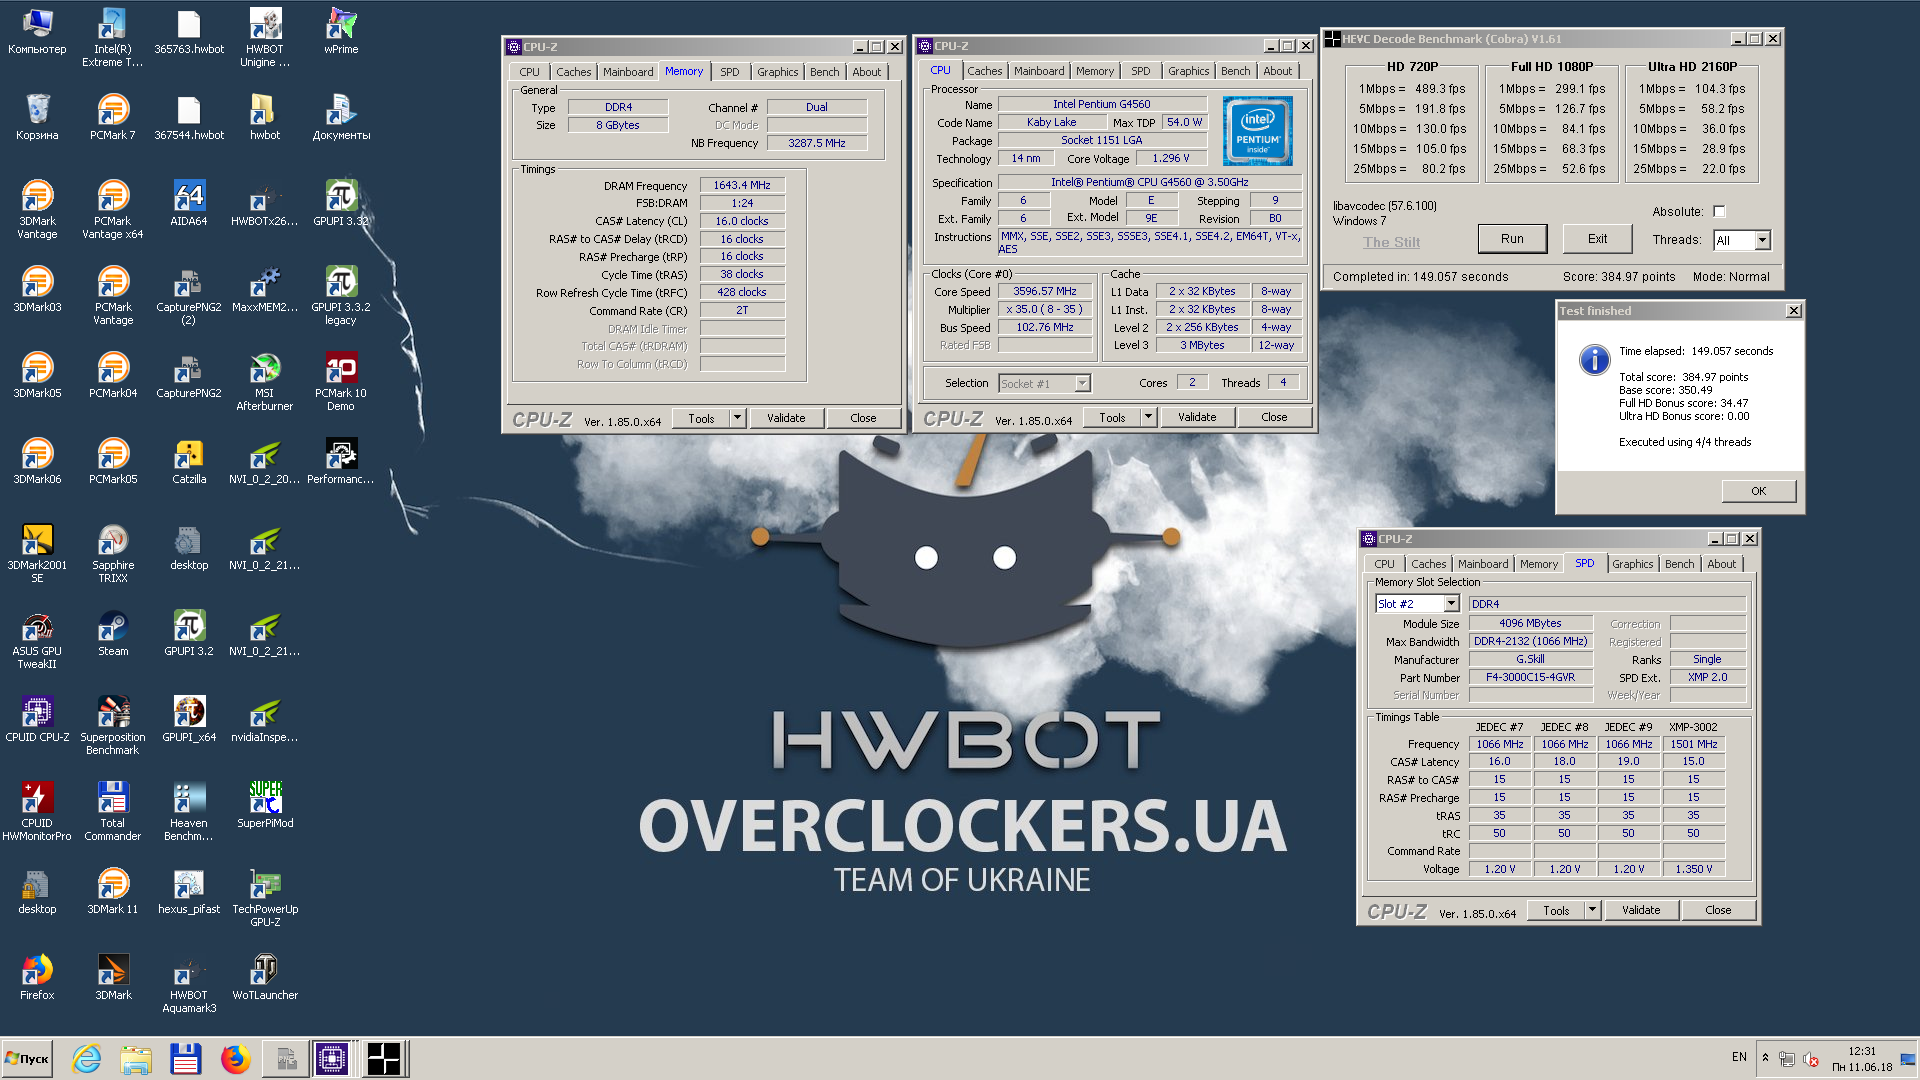Click the NB Frequency 3287.5 MHz value
The height and width of the screenshot is (1080, 1920).
coord(816,143)
